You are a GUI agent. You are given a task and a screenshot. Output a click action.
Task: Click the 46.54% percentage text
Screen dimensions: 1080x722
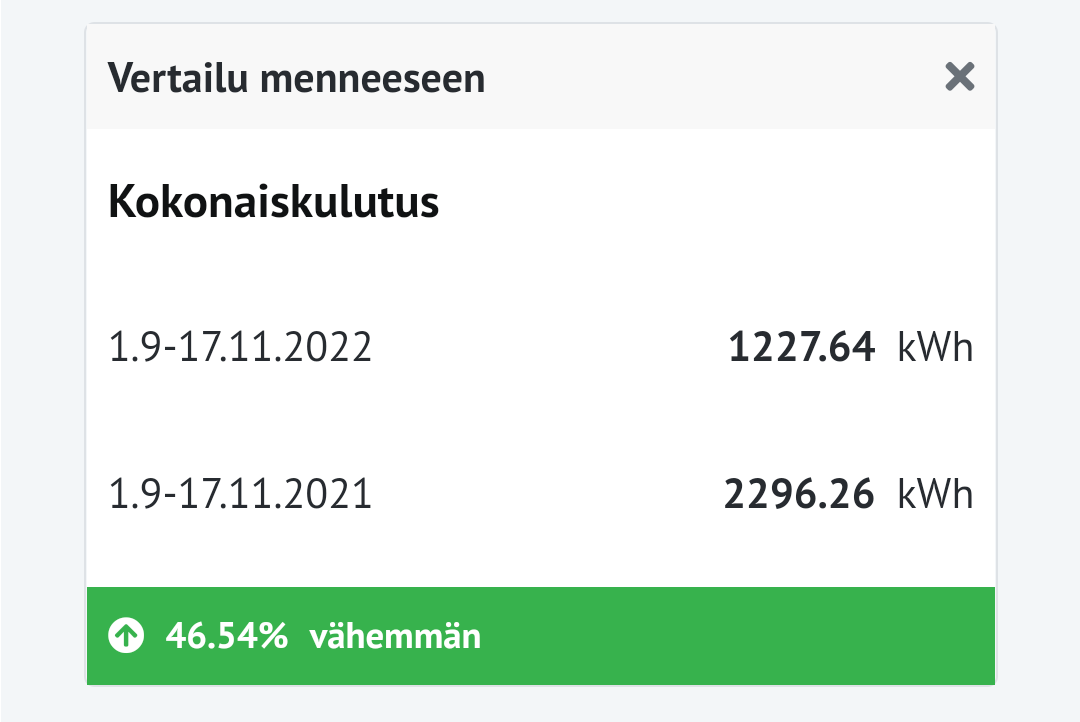click(227, 635)
